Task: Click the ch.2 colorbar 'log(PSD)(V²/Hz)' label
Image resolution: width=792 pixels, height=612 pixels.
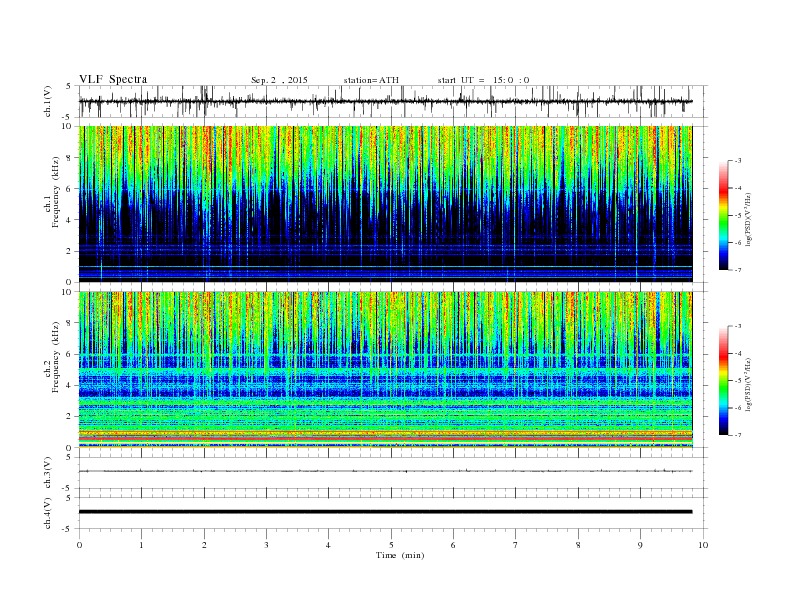Action: pyautogui.click(x=749, y=384)
